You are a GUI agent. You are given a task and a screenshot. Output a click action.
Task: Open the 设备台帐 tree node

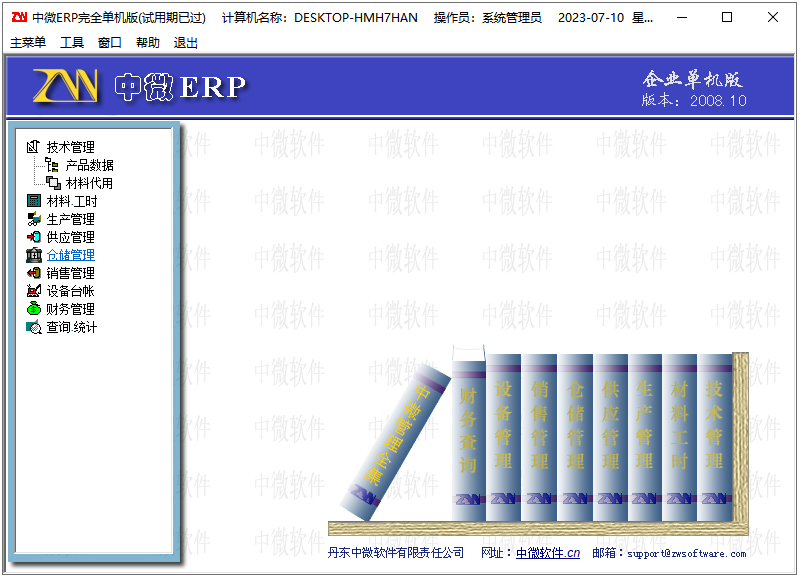click(x=70, y=291)
